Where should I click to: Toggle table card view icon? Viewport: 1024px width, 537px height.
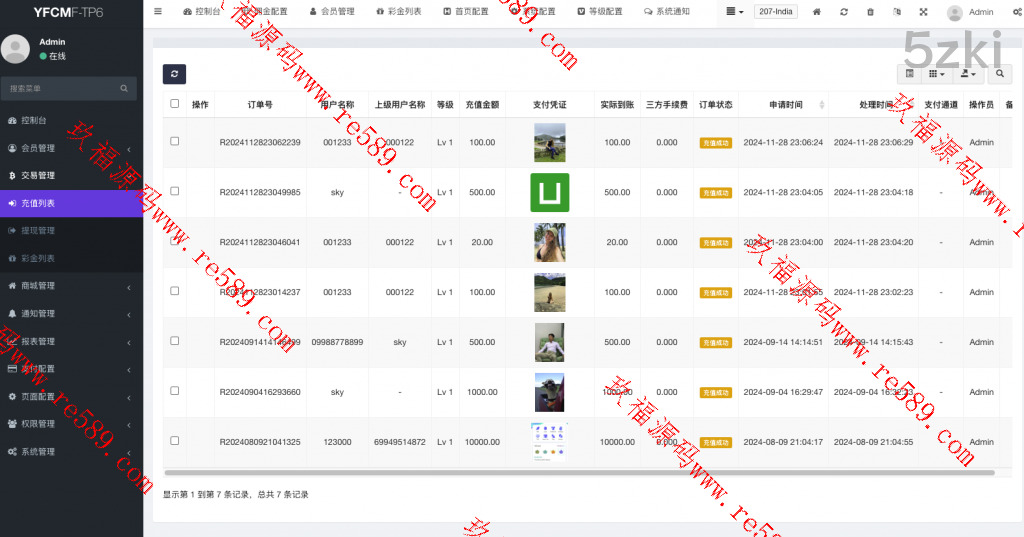(909, 74)
